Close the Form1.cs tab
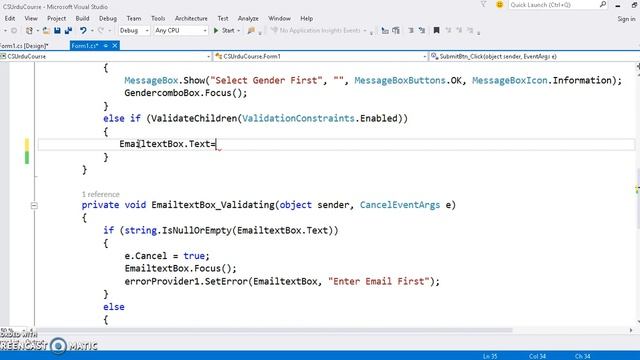The image size is (640, 360). 115,46
